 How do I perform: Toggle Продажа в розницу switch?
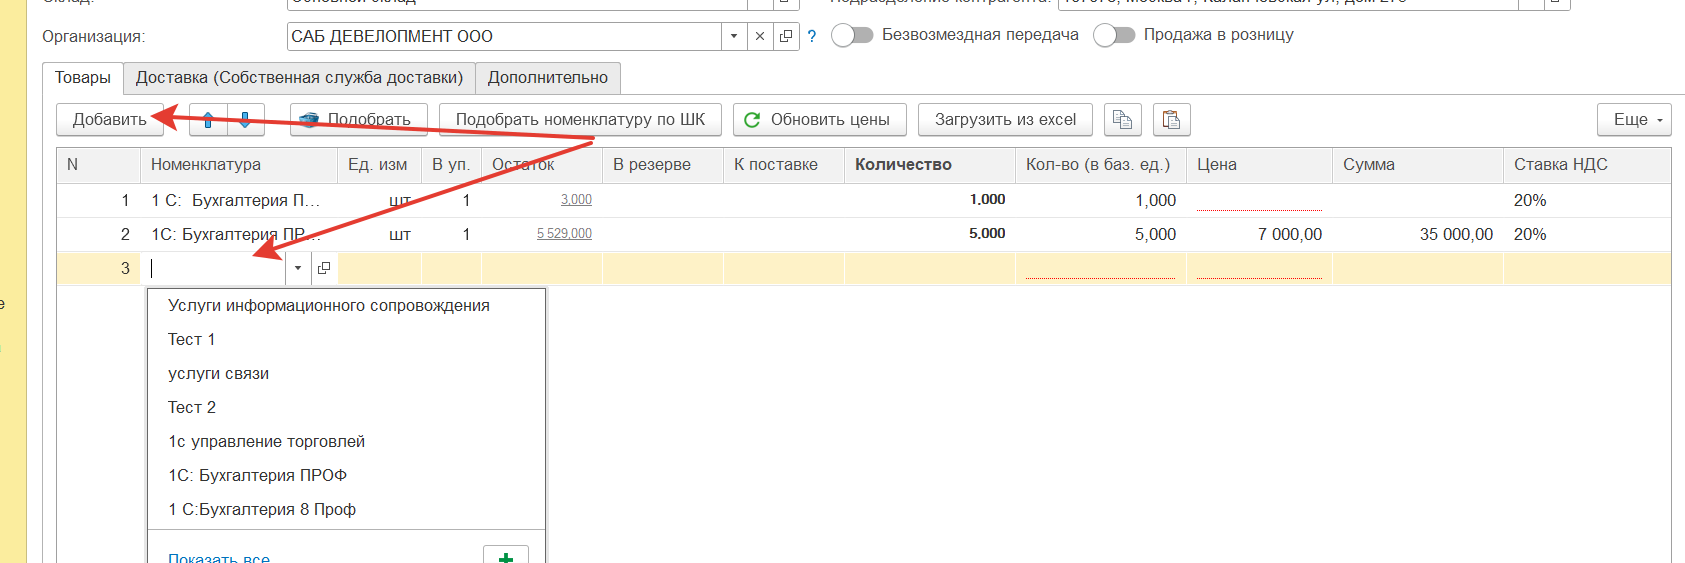click(1114, 35)
